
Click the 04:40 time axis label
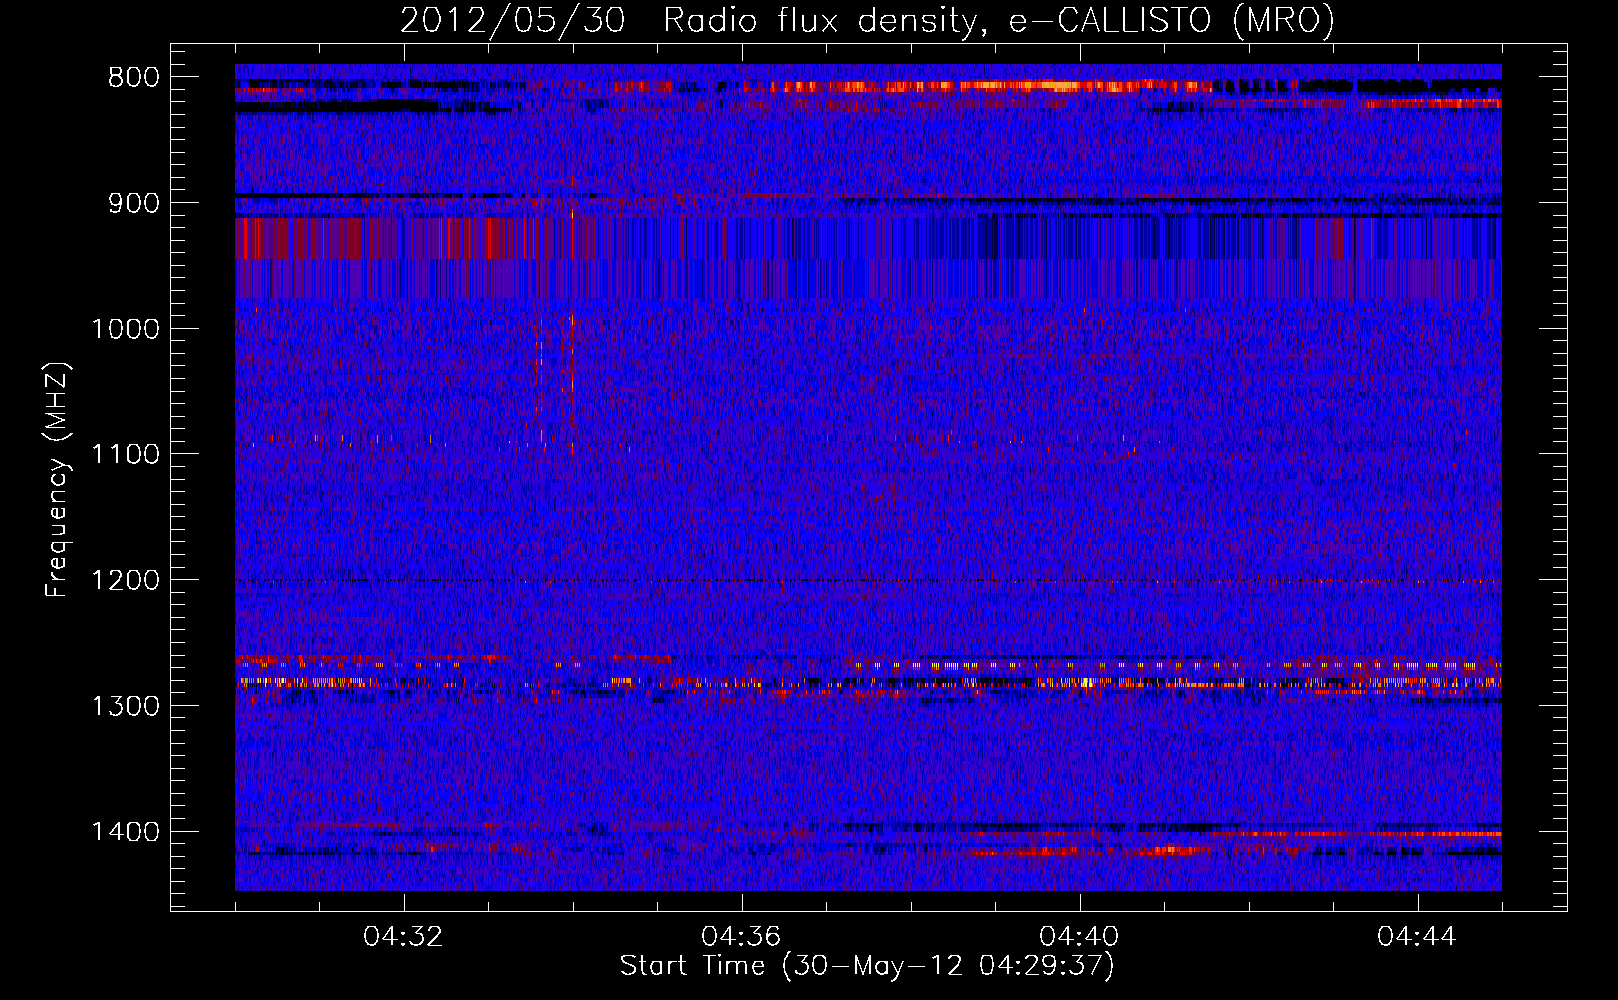(1080, 937)
